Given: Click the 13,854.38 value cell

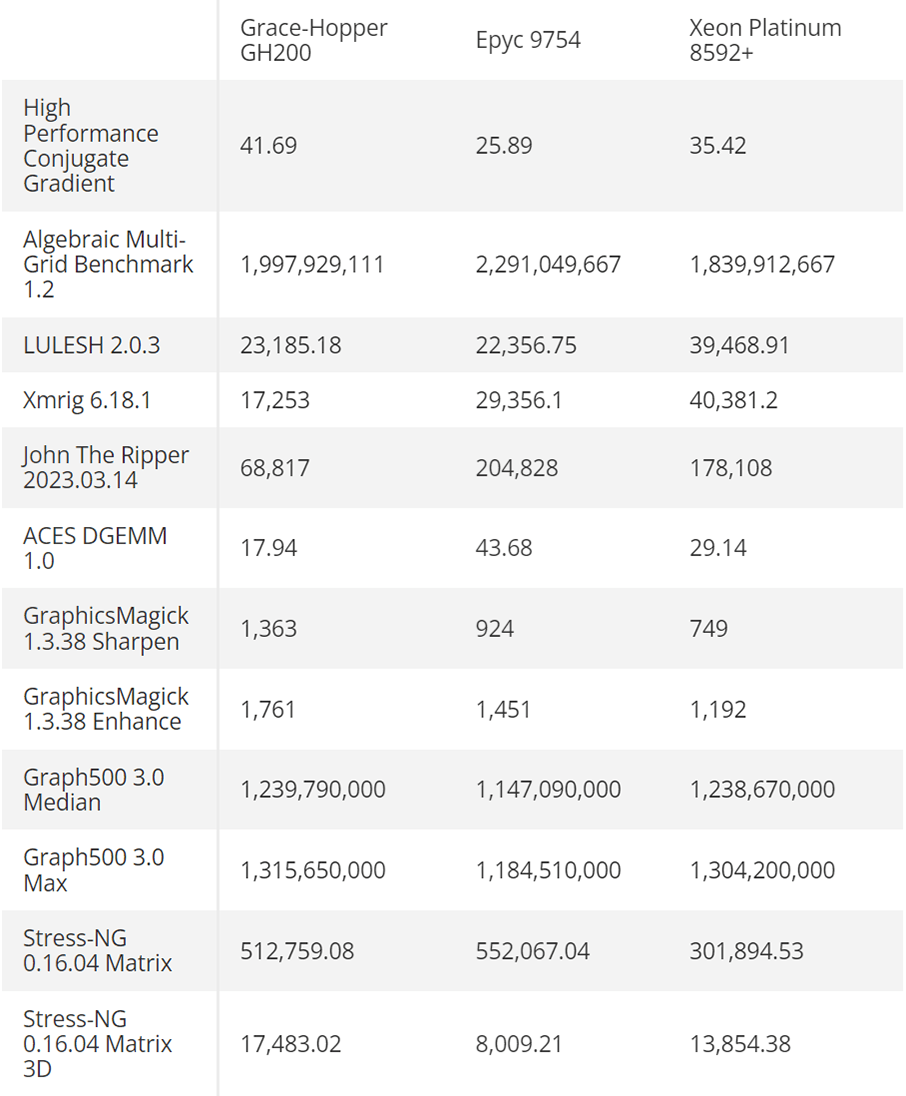Looking at the screenshot, I should tap(740, 1045).
